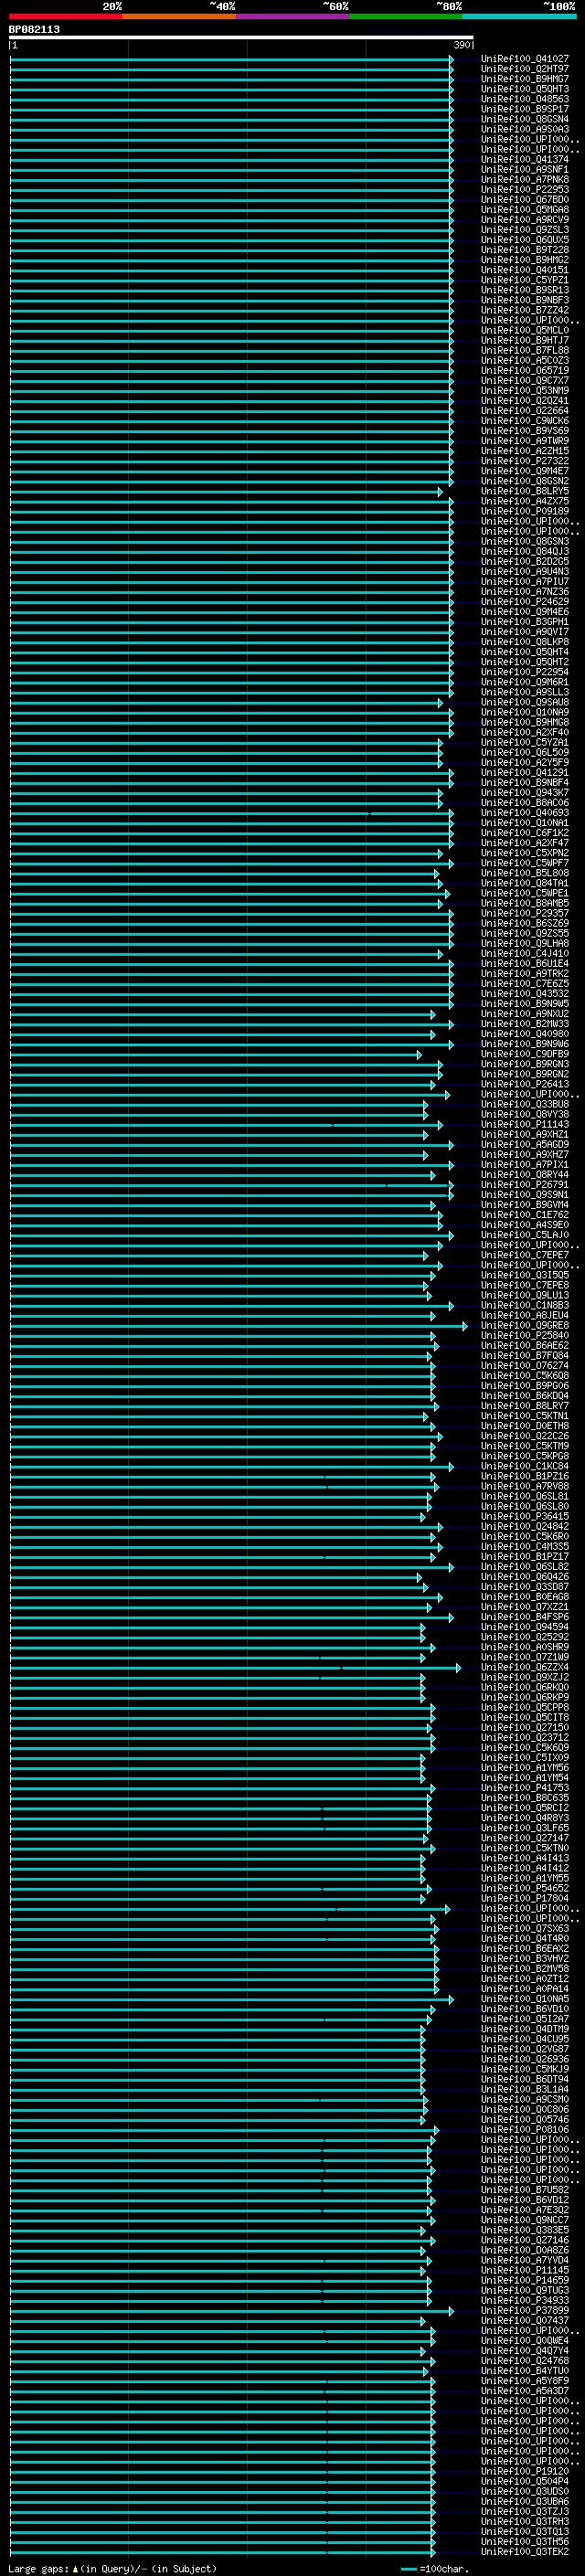Click the query end position 390 label
Screen dimensions: 585x2576
(462, 45)
